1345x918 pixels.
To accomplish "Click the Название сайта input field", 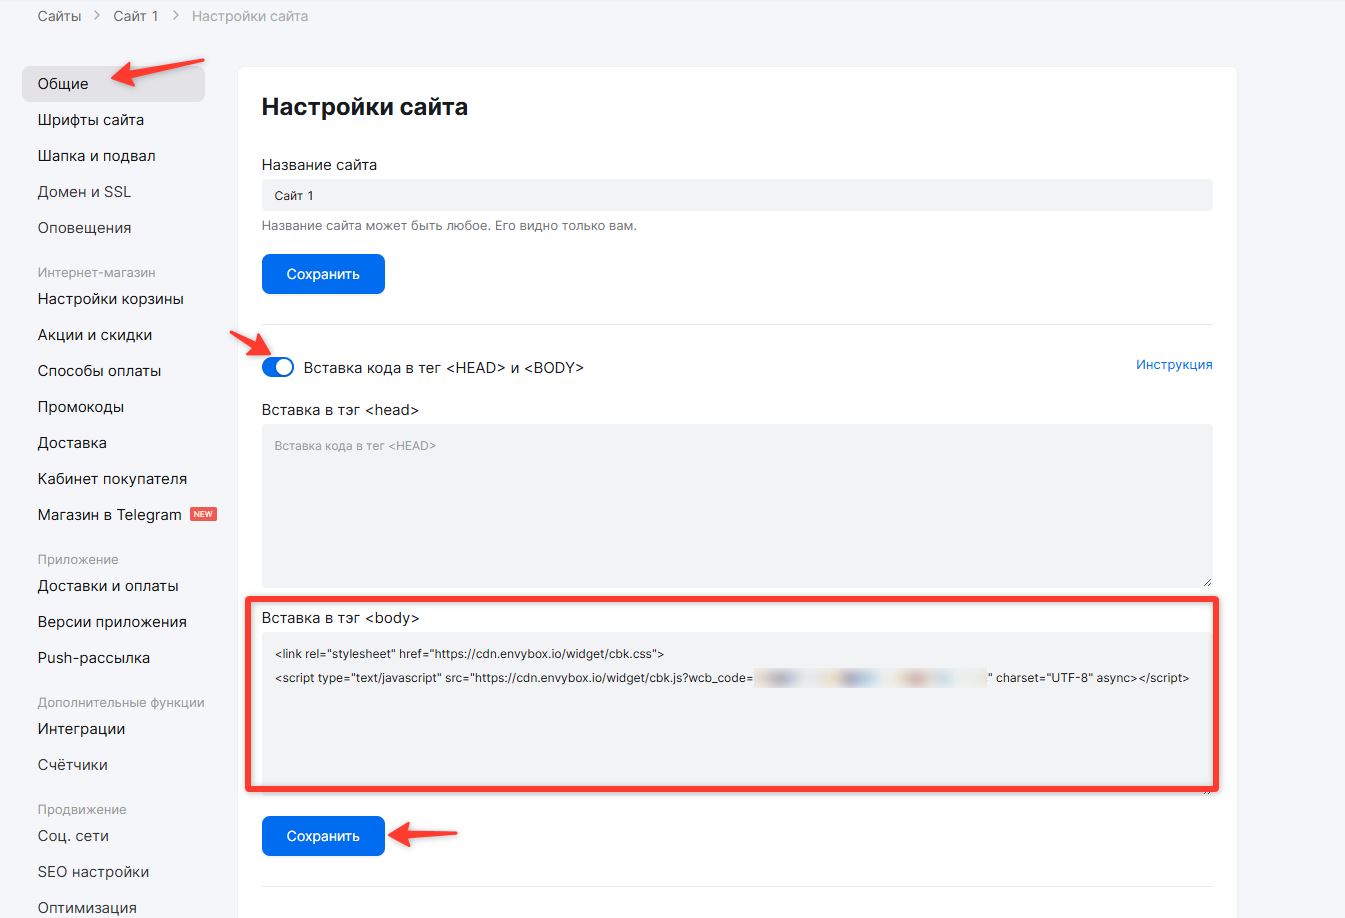I will pos(736,196).
